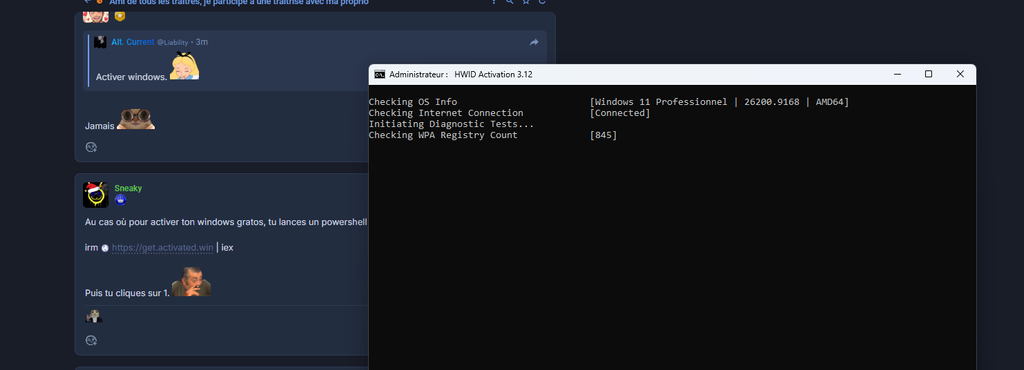Click the 'Puis tu cliques sur 1.' text
This screenshot has height=370, width=1024.
click(127, 293)
